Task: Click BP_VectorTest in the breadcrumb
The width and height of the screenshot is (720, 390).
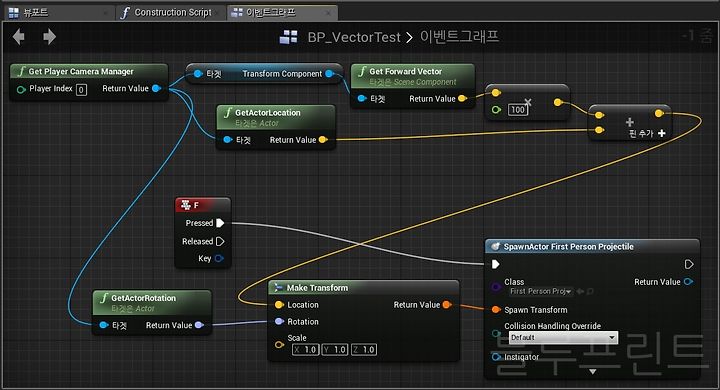Action: click(x=354, y=37)
